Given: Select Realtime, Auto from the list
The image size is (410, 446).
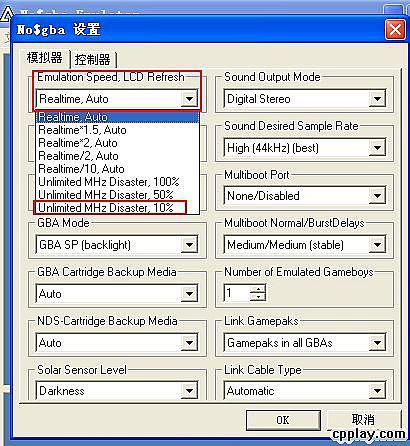Looking at the screenshot, I should pyautogui.click(x=117, y=117).
